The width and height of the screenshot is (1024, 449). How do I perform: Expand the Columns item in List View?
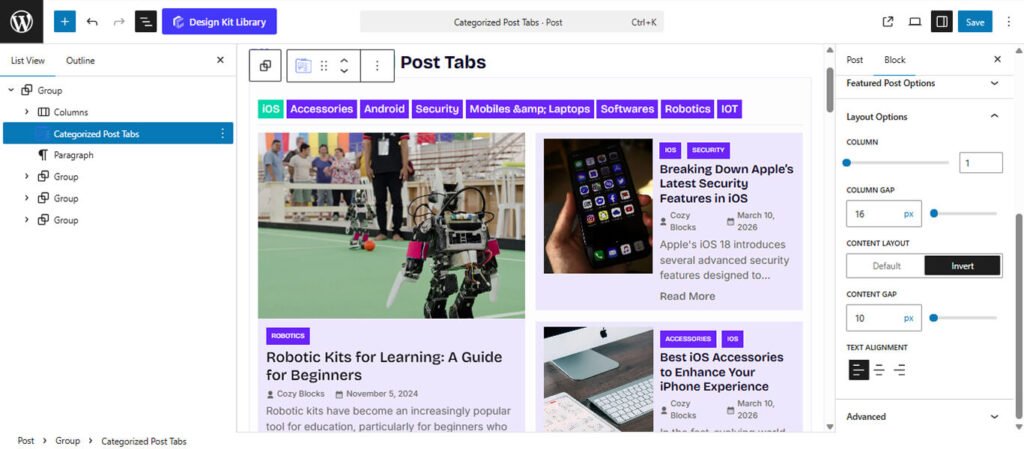26,112
